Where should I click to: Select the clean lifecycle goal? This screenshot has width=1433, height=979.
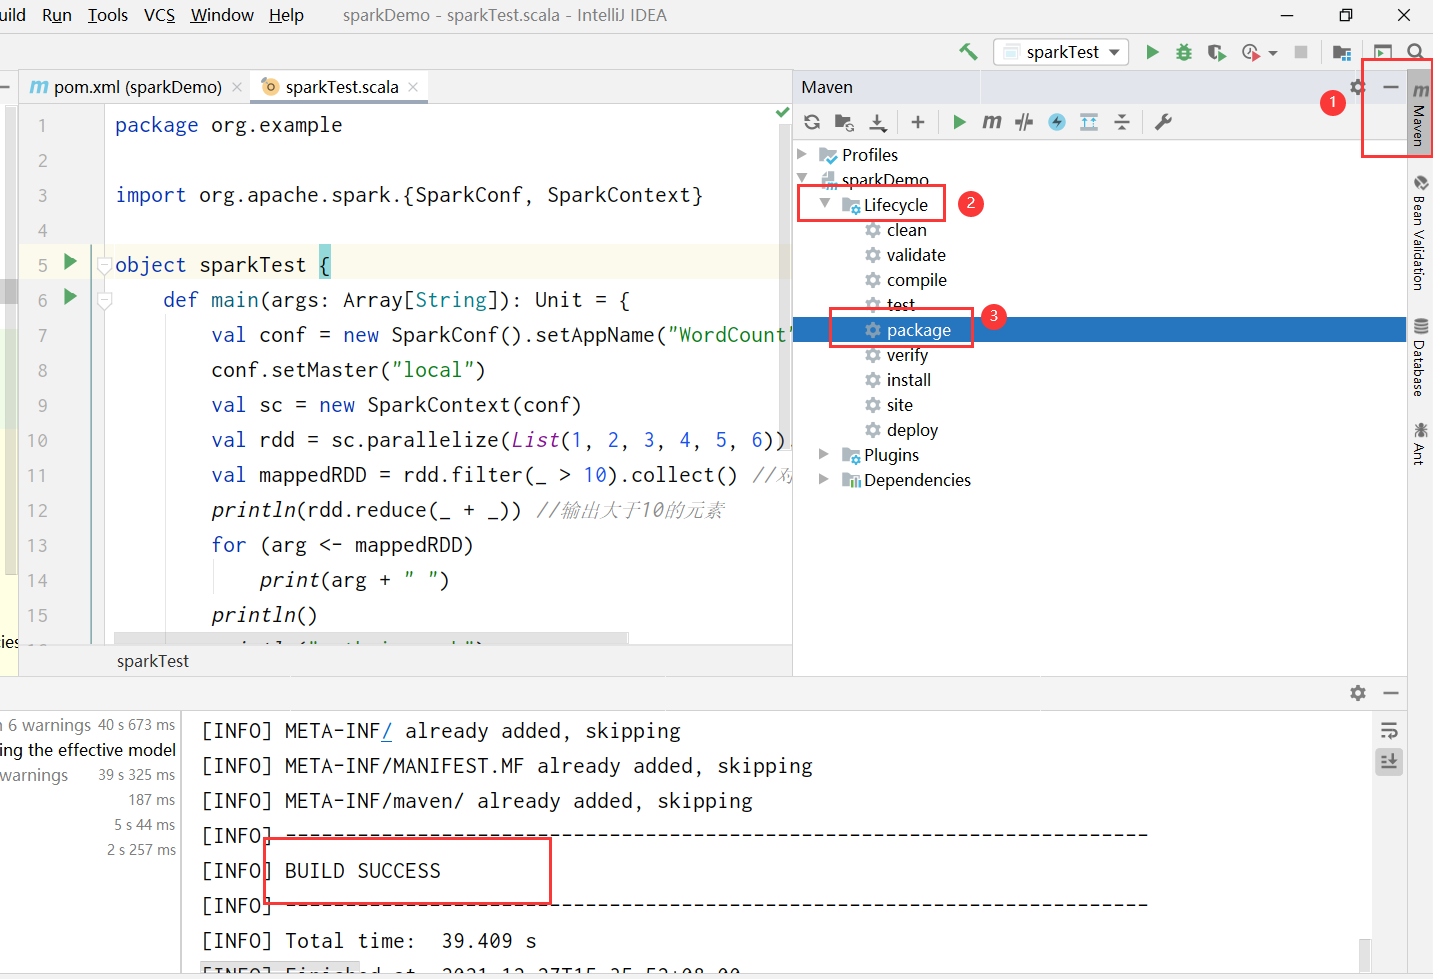[906, 230]
